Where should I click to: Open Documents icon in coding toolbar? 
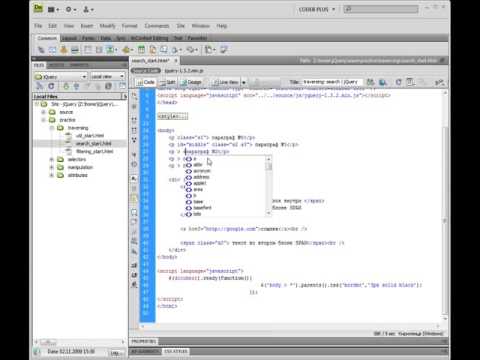[134, 96]
